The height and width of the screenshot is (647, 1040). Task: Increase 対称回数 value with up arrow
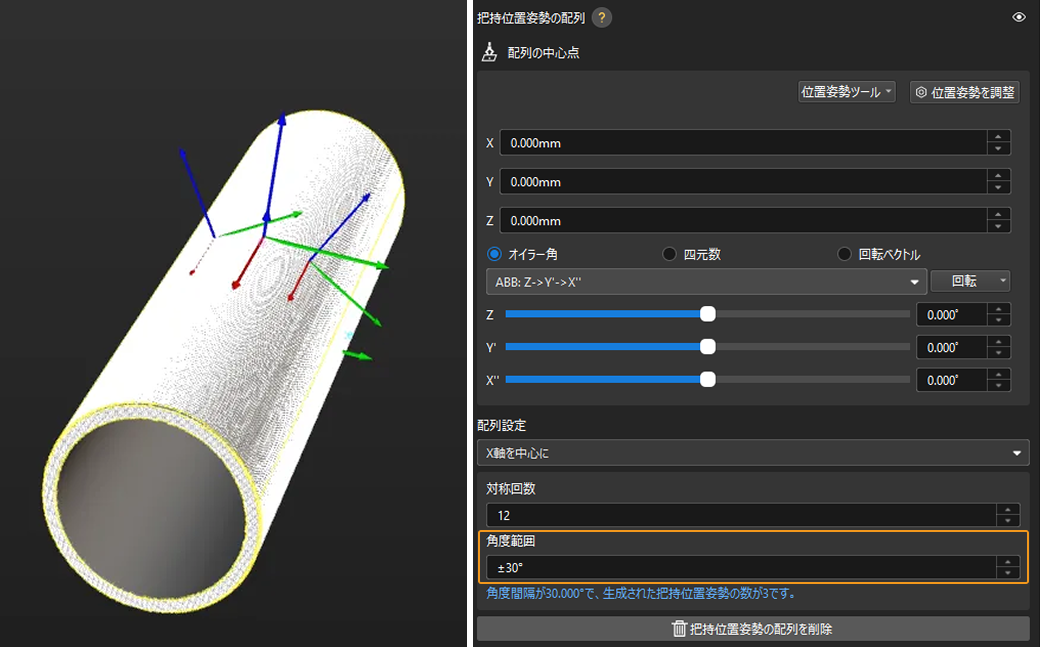click(x=1008, y=510)
